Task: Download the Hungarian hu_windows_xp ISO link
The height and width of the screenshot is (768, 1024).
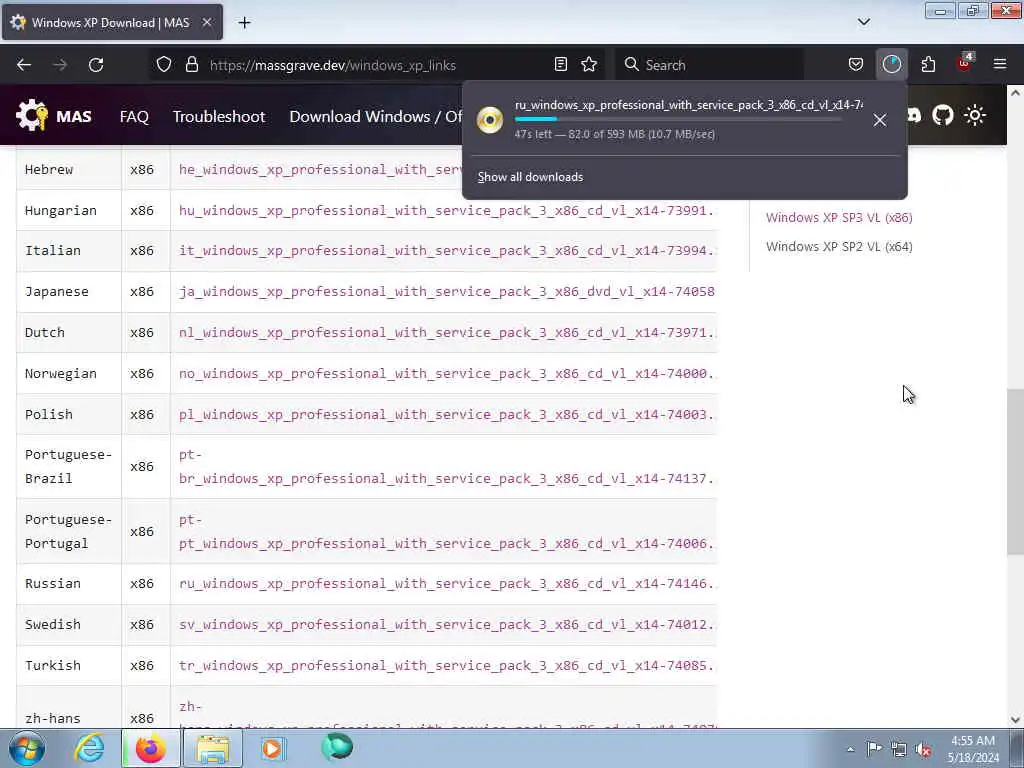Action: click(x=447, y=210)
